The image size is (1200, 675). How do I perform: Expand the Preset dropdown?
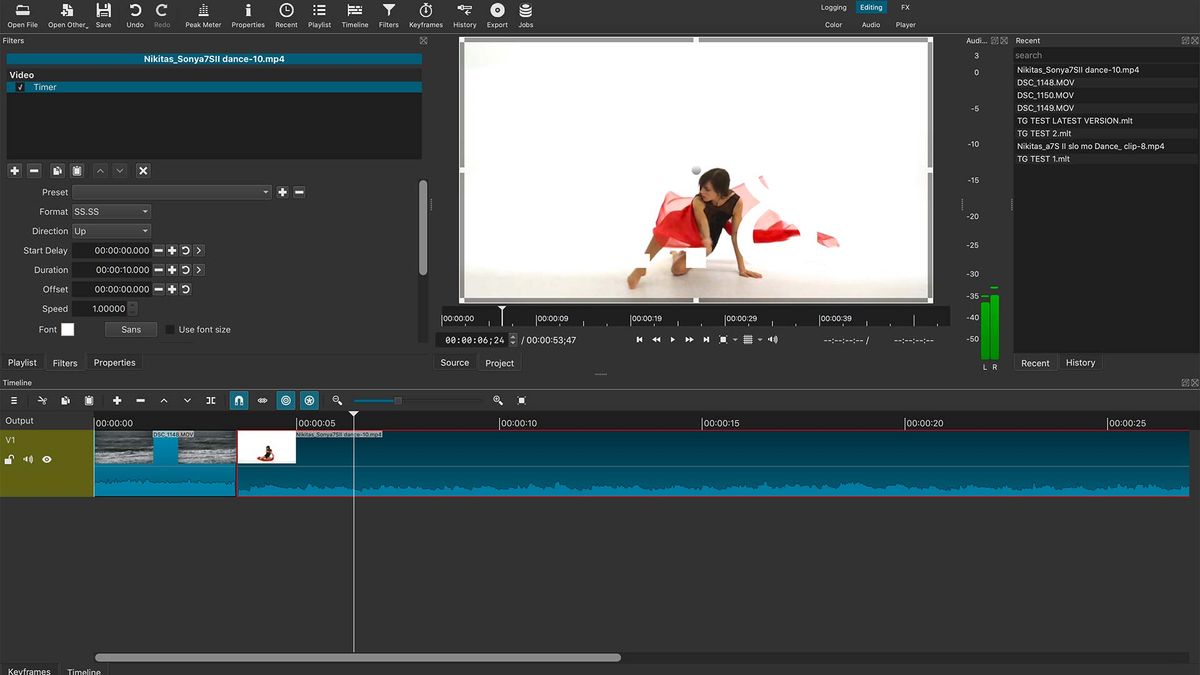[x=171, y=192]
